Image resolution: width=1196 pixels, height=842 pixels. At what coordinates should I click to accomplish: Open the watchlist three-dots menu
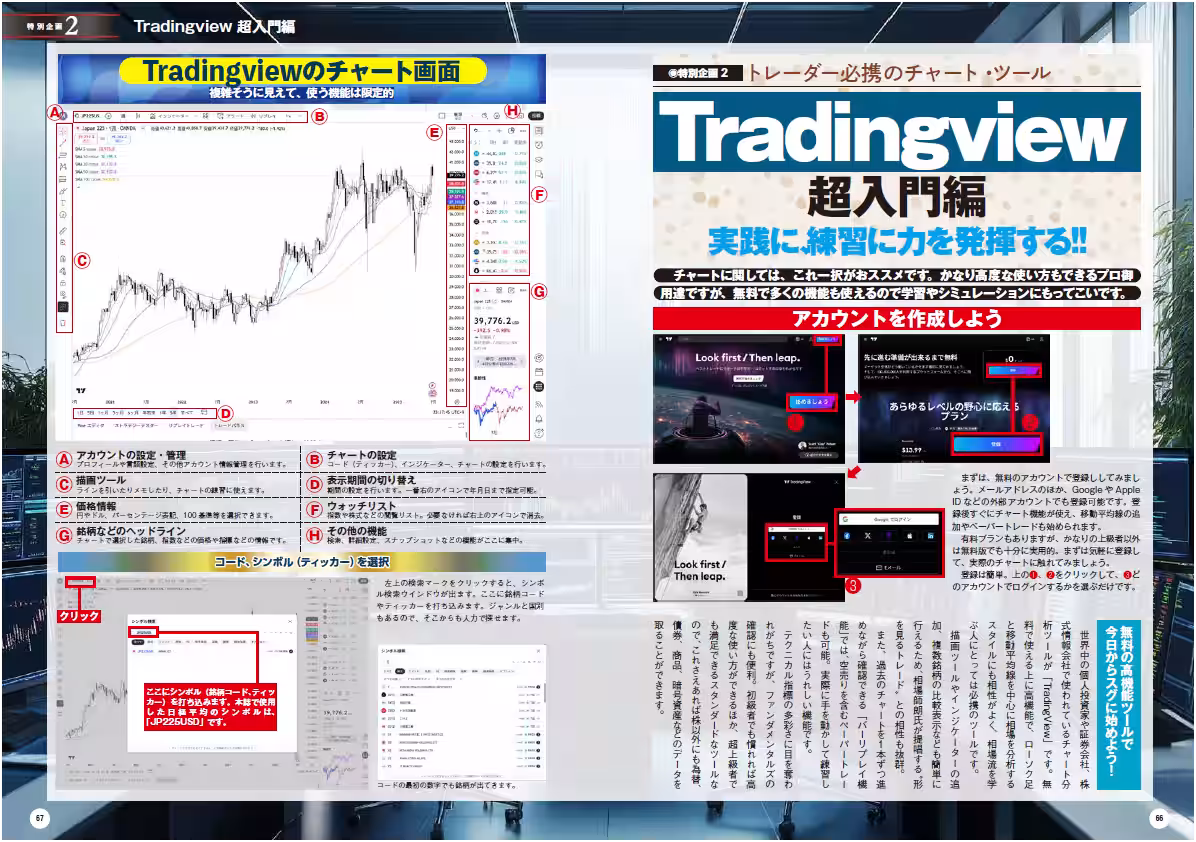tap(523, 131)
